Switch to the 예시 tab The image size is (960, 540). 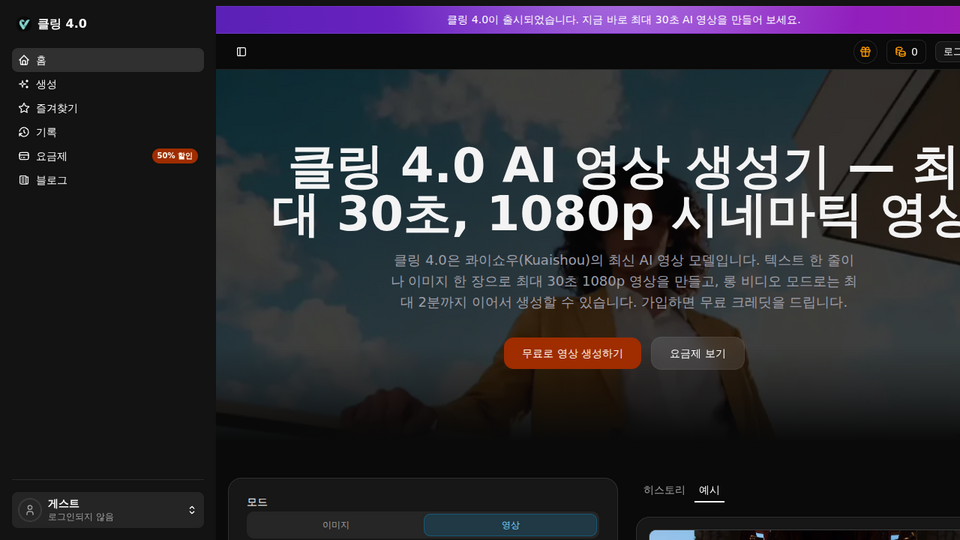(x=709, y=490)
